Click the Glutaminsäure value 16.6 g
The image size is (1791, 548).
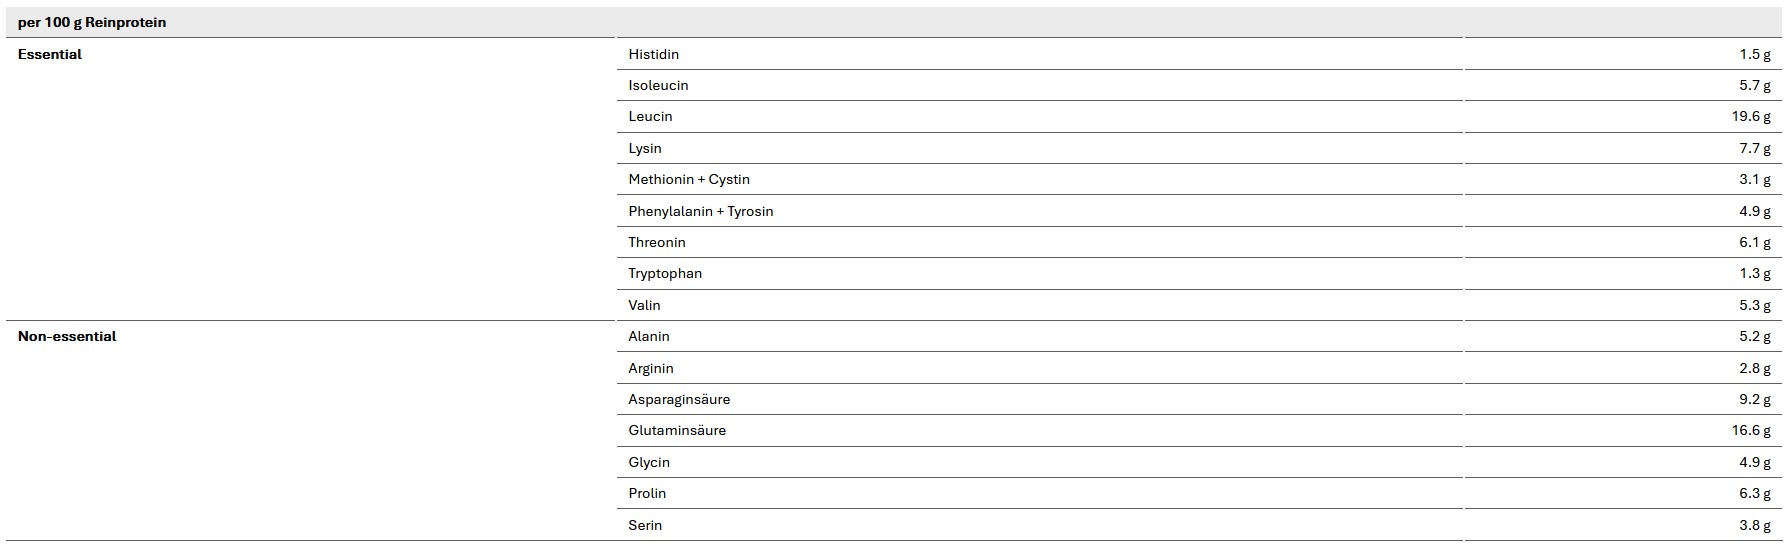point(1751,430)
